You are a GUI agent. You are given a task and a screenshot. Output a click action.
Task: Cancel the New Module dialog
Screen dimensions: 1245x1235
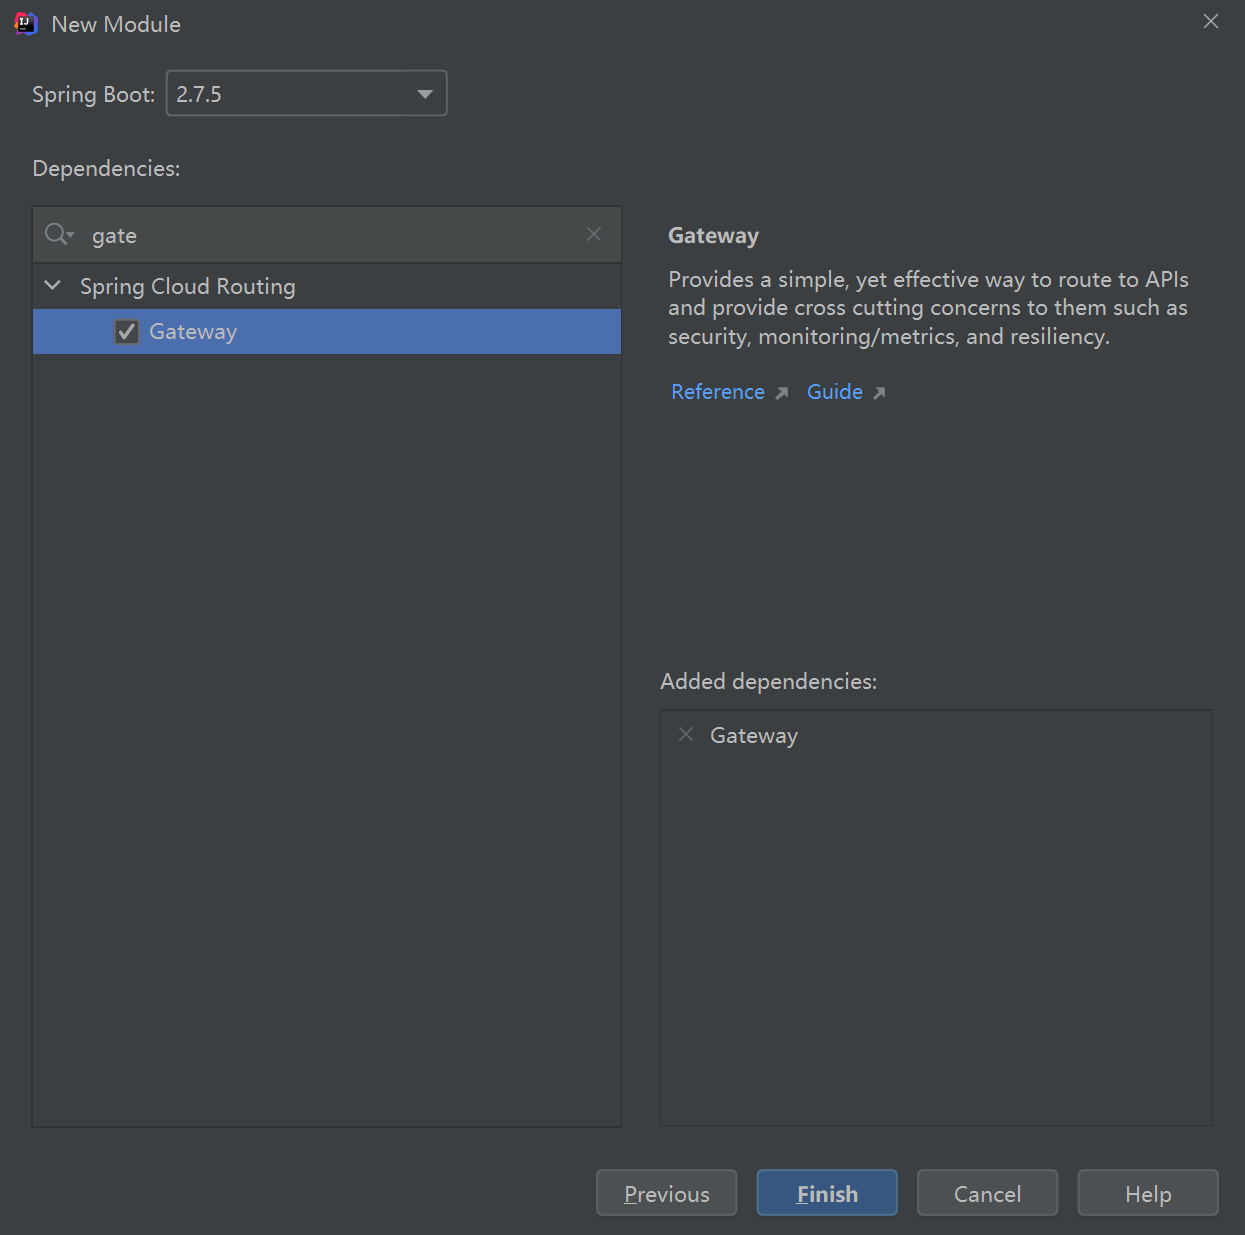(987, 1193)
